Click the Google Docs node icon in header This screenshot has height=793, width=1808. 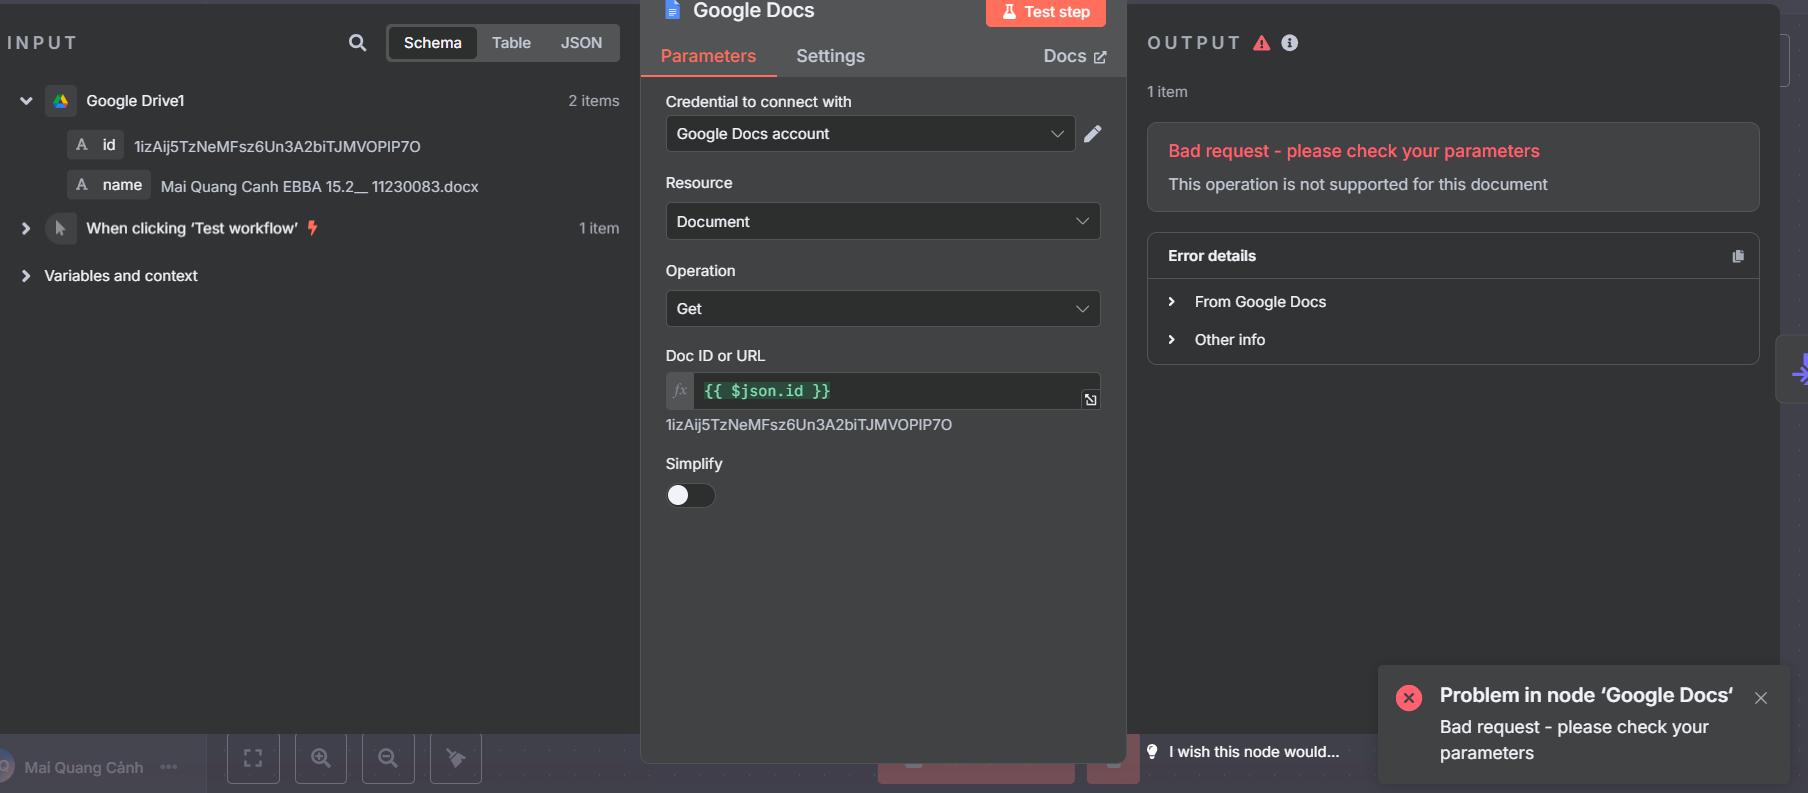pos(673,10)
